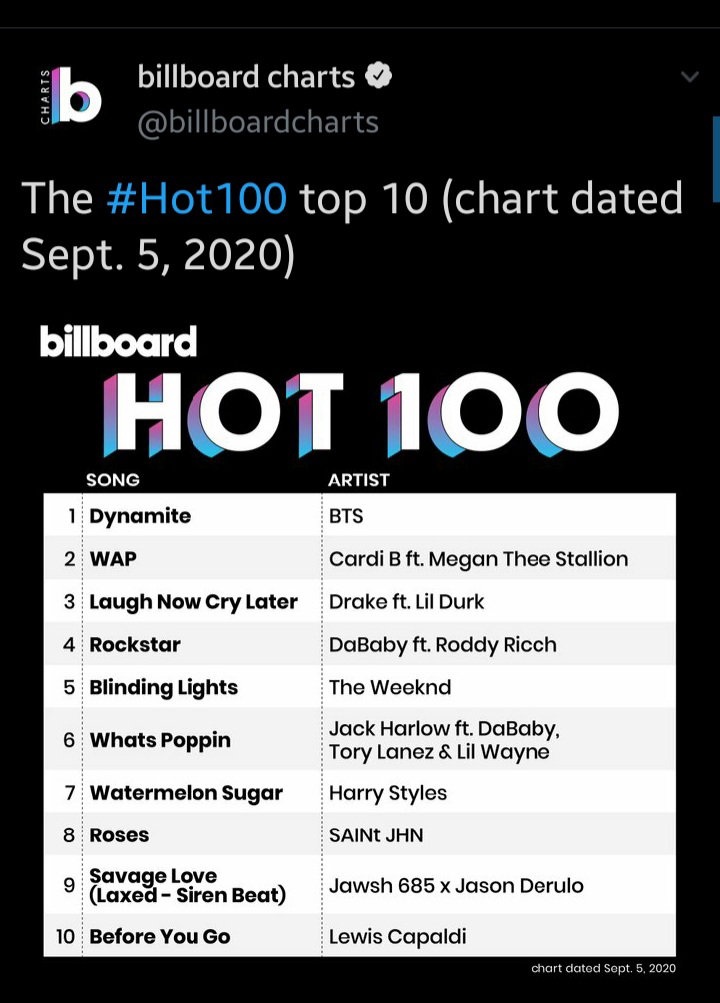Select the Watermelon Sugar row

pos(359,792)
